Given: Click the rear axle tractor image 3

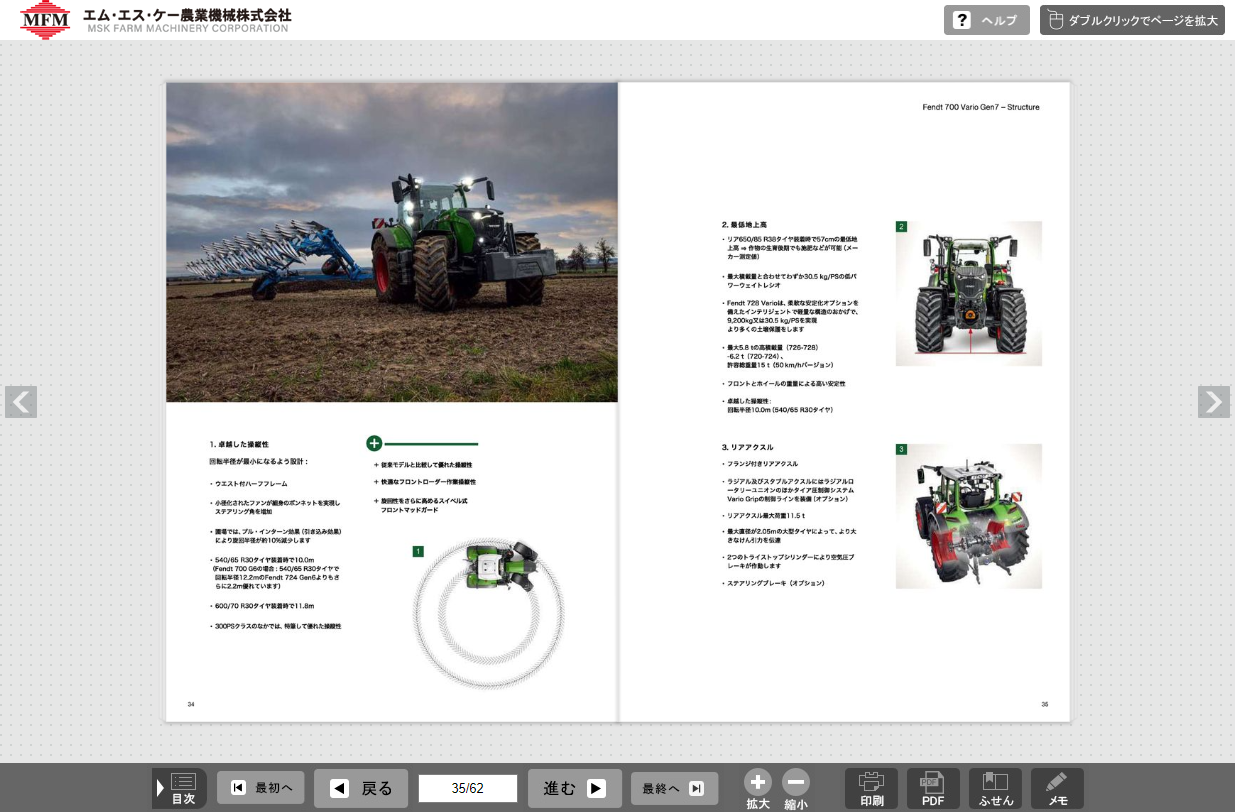Looking at the screenshot, I should 968,516.
